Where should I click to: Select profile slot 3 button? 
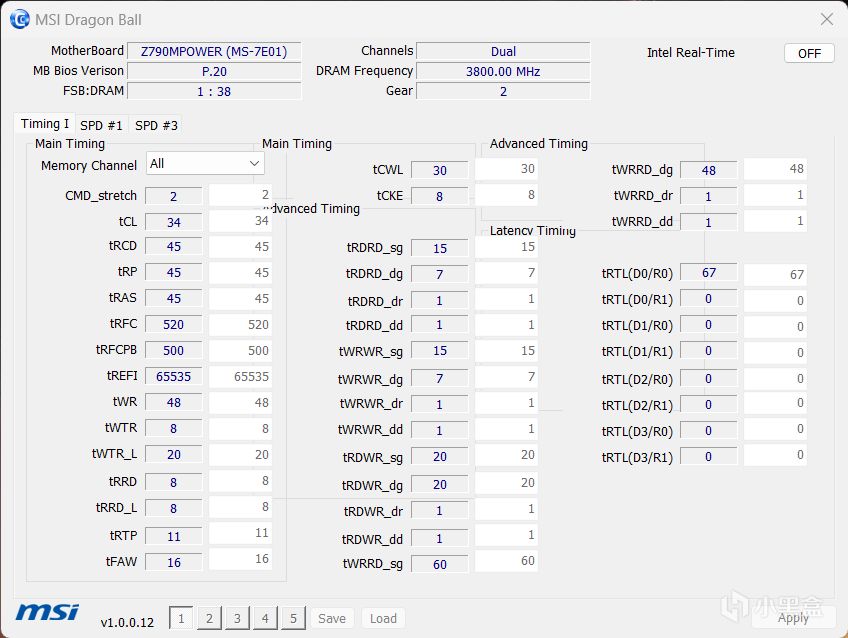click(x=237, y=618)
